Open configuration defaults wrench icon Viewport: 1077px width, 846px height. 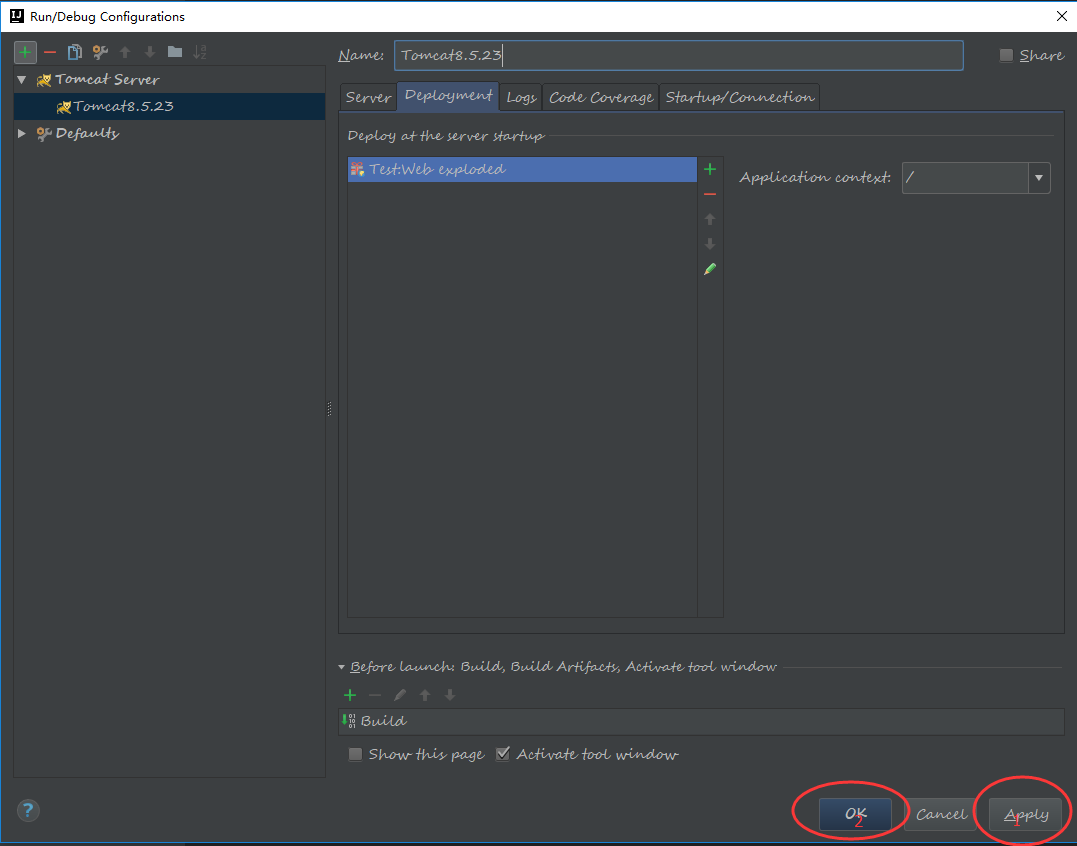[x=100, y=52]
